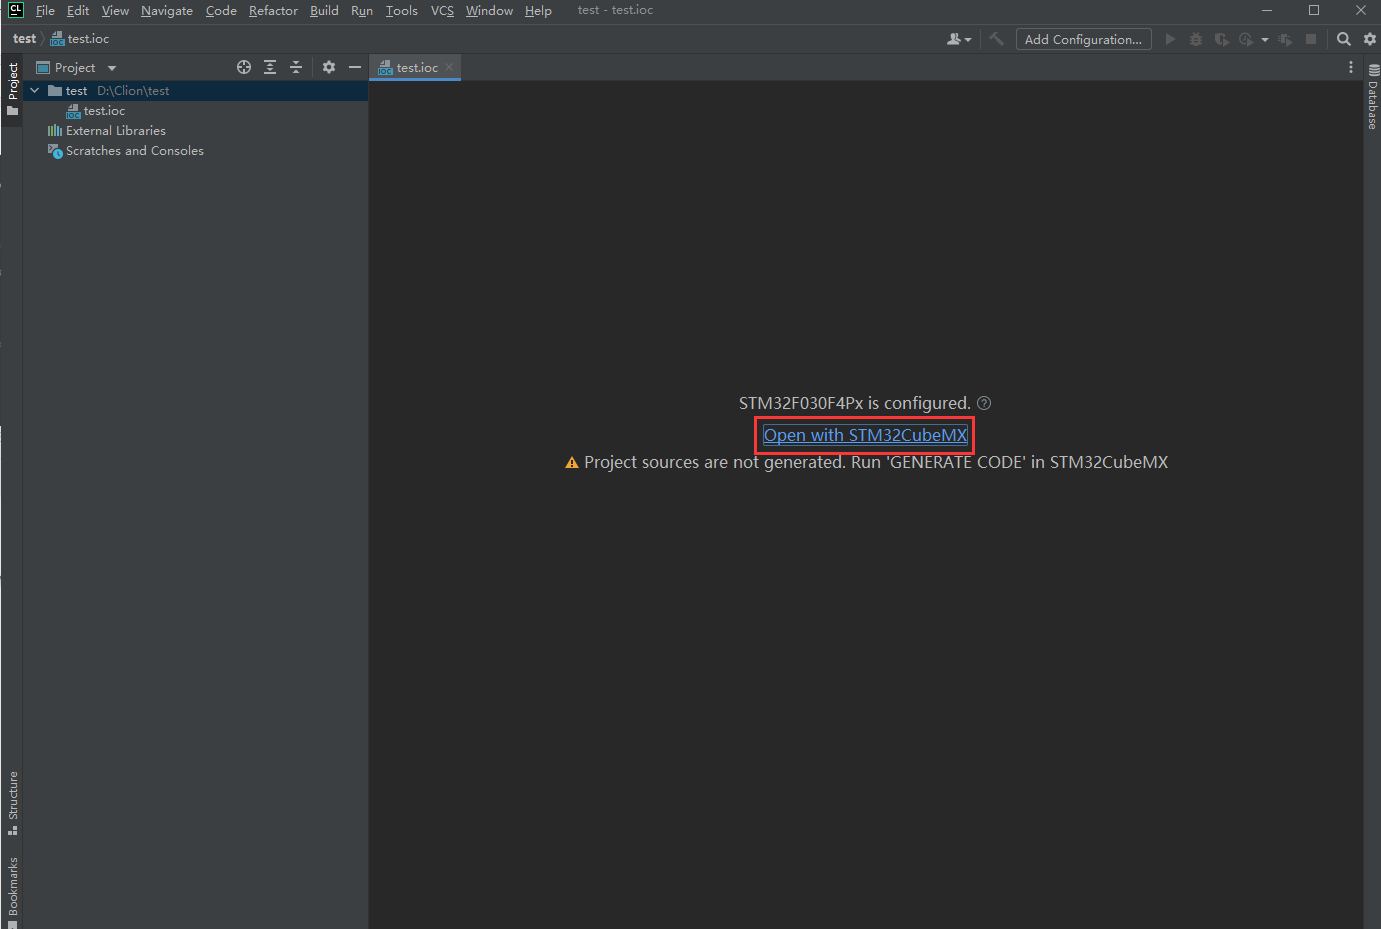Click the Profile run icon

coord(1246,39)
